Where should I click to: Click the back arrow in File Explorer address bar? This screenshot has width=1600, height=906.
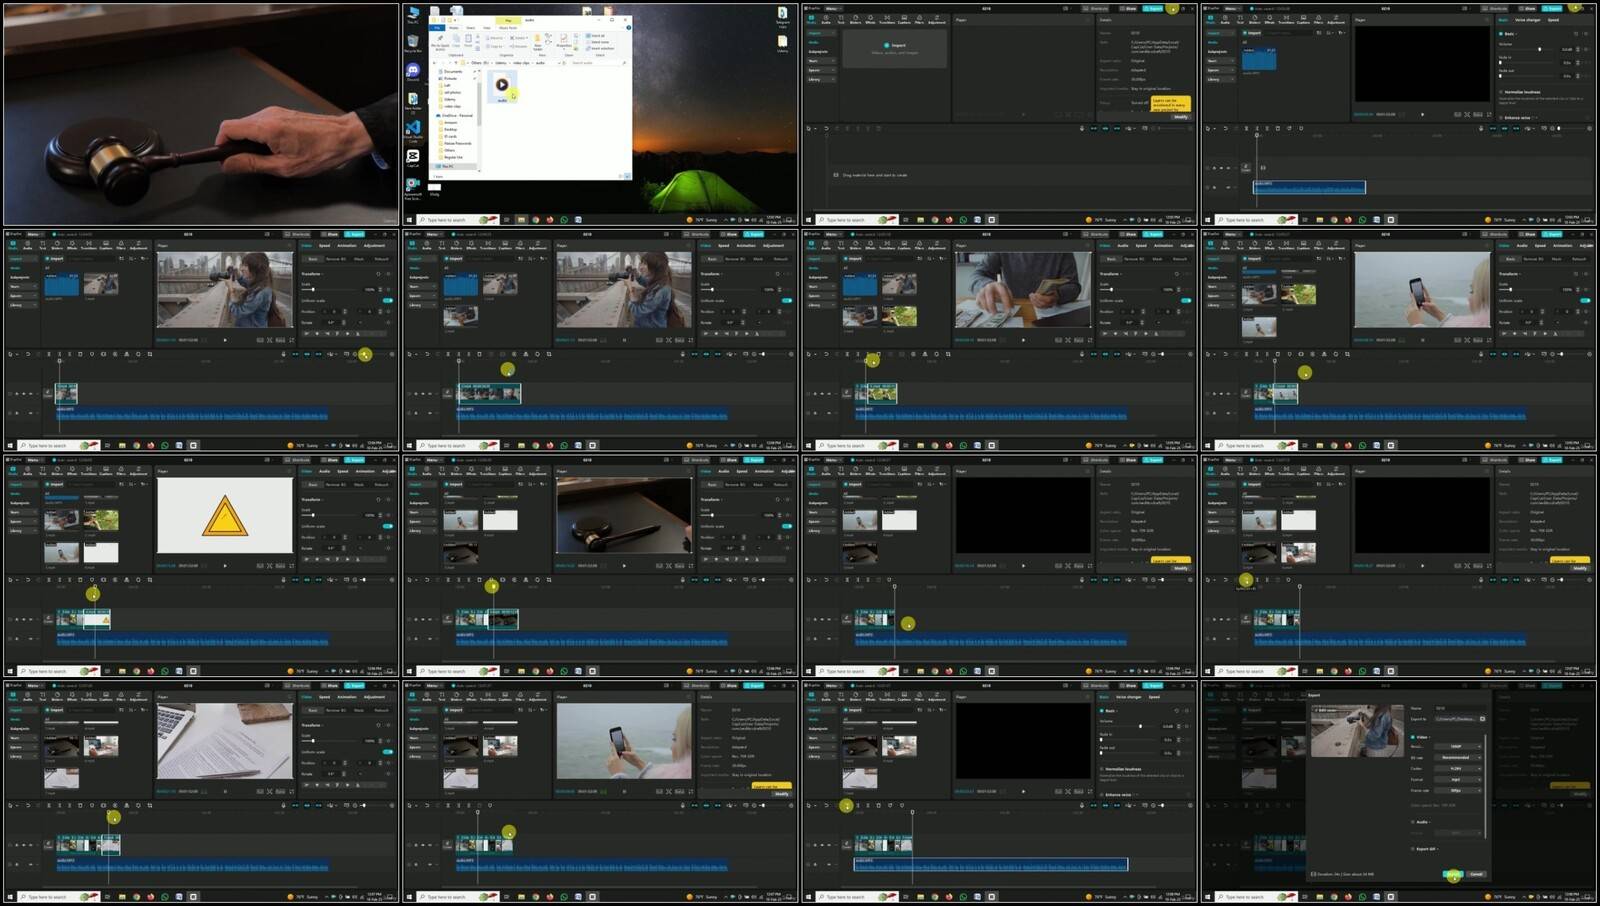[x=434, y=63]
